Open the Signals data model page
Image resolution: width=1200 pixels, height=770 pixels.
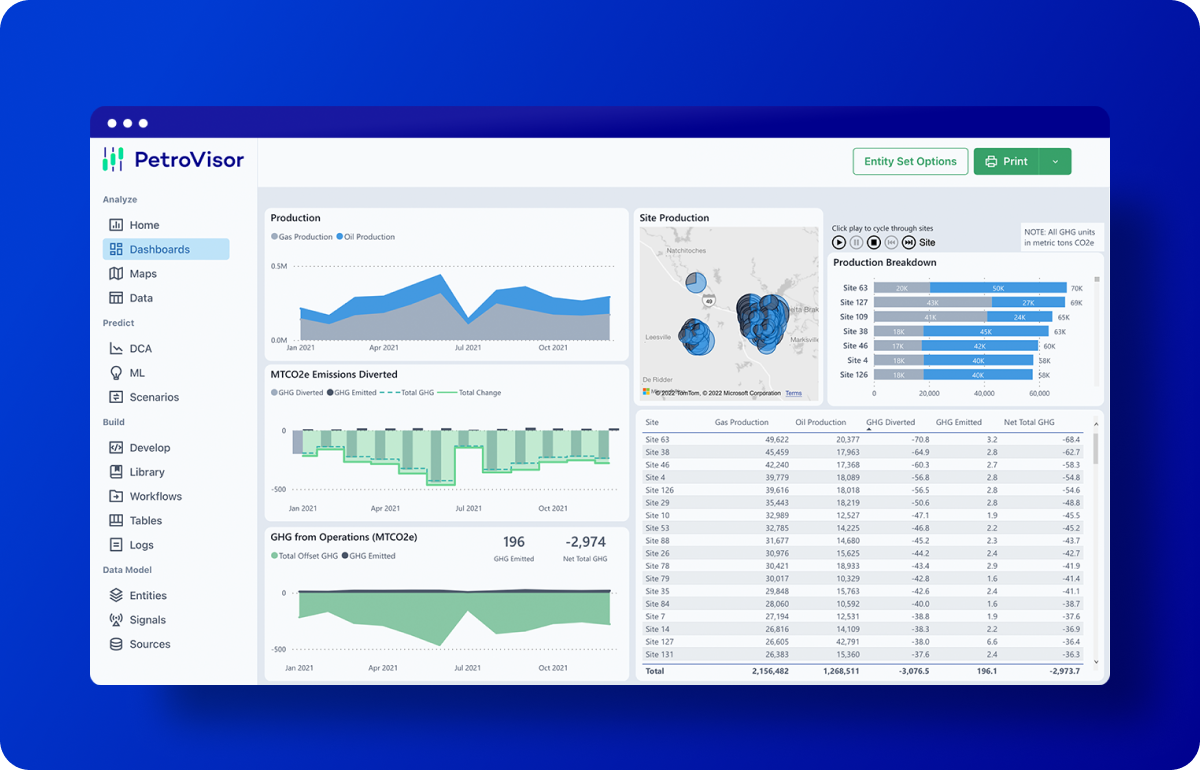pos(147,620)
